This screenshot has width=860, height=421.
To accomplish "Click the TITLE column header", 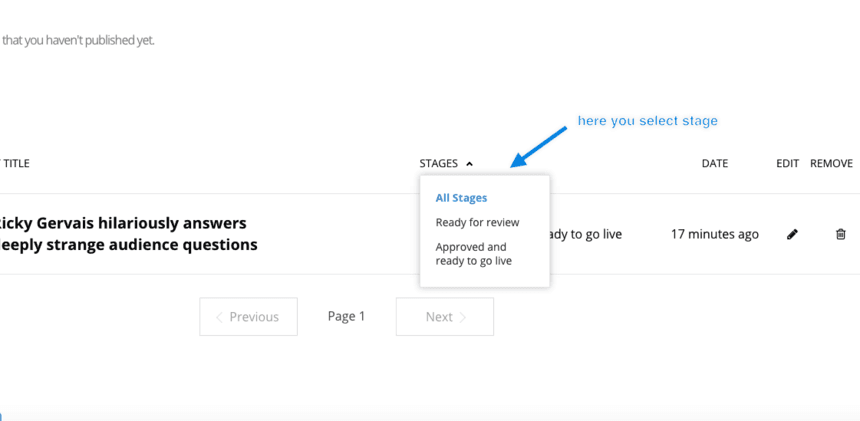I will (16, 163).
